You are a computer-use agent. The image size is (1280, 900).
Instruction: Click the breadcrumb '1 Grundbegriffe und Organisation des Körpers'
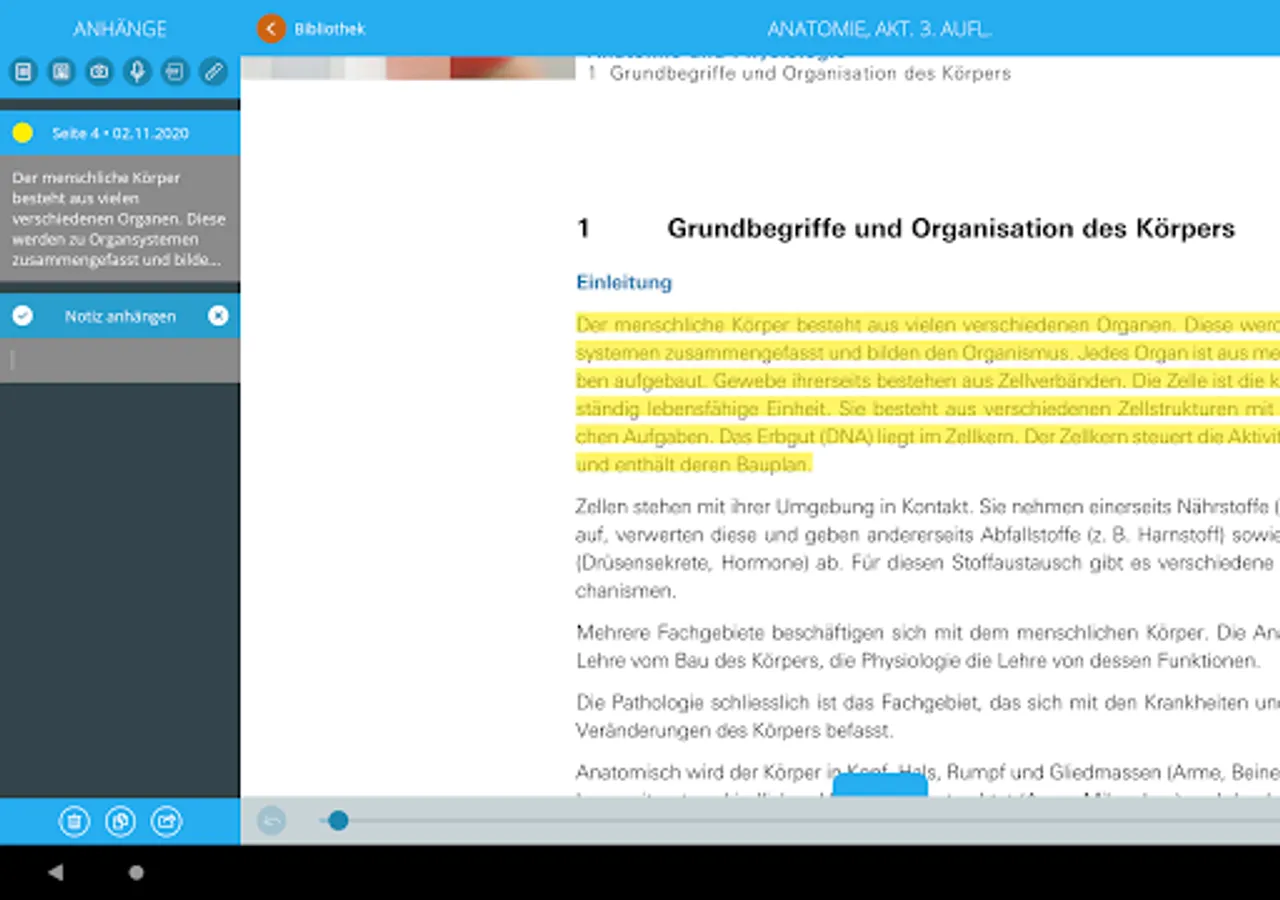click(x=800, y=73)
